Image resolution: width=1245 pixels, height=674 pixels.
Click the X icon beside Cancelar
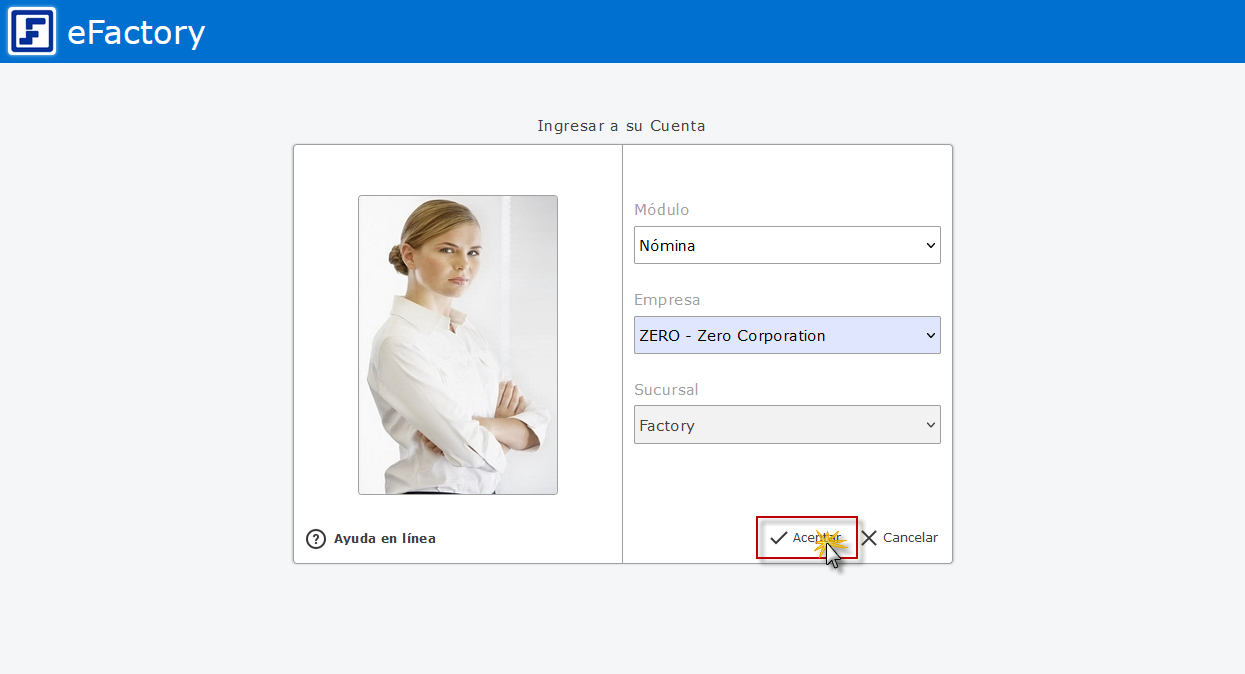pos(869,538)
